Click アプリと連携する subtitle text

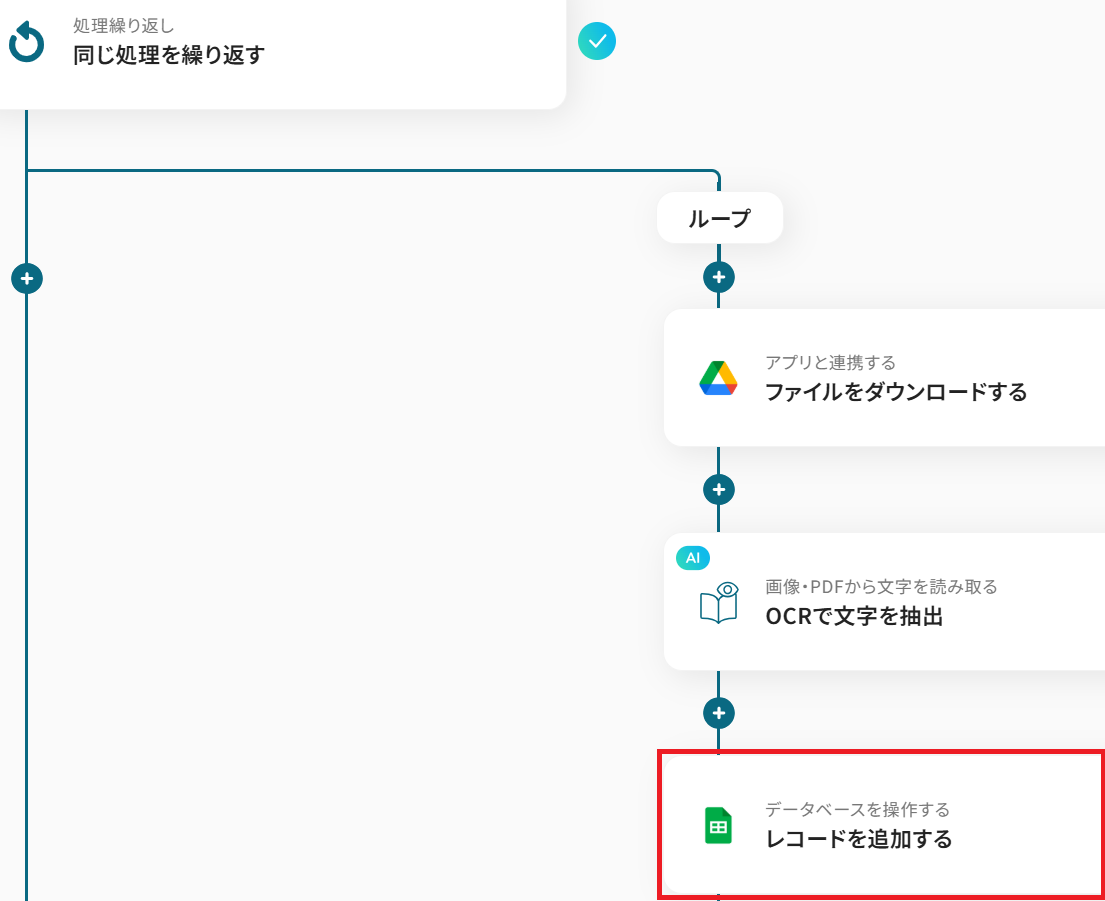click(x=830, y=363)
